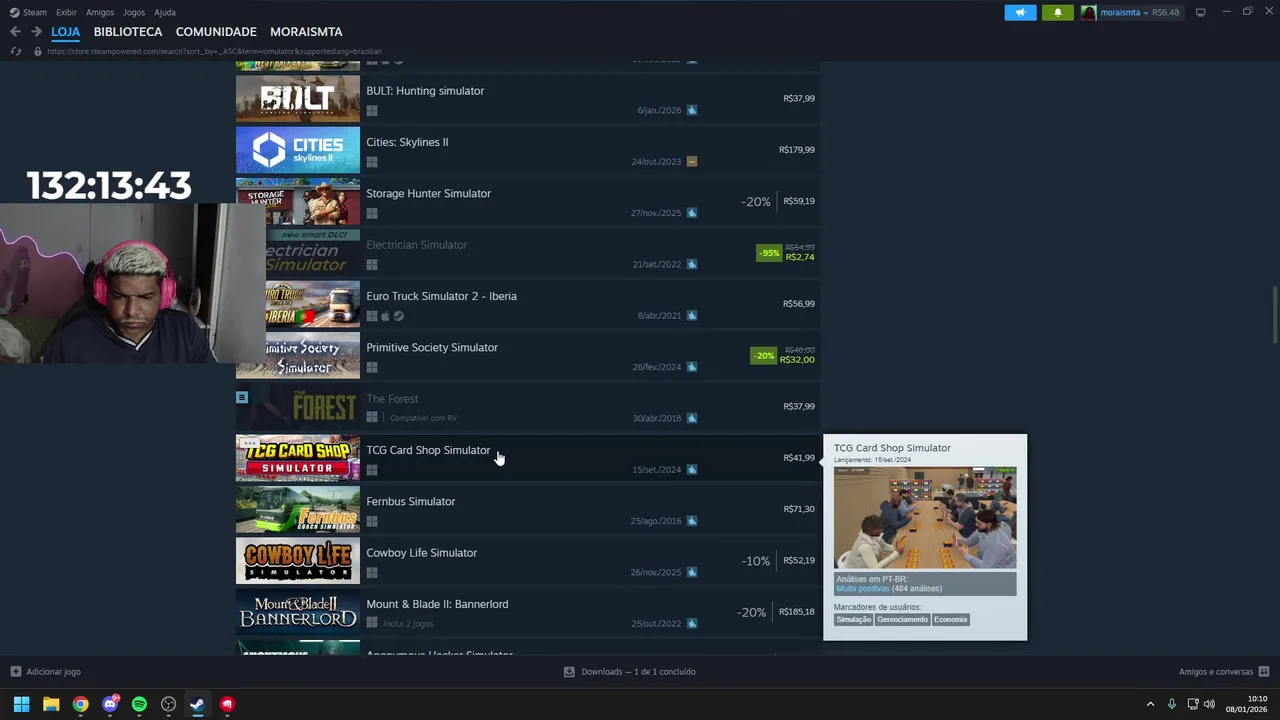Click the microphone tray icon

point(1172,704)
